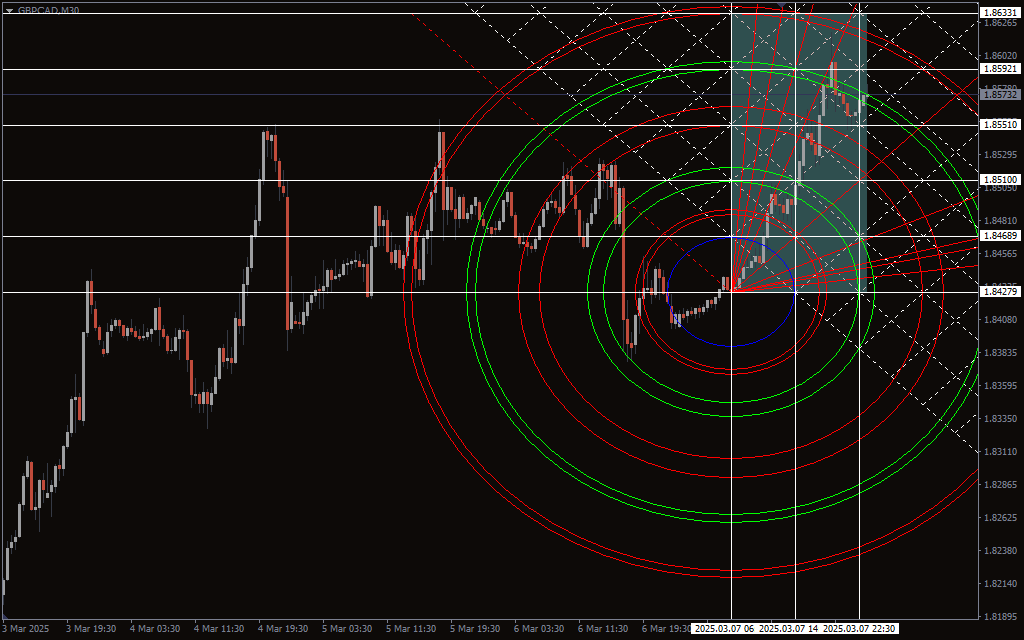Click the 3 Mar 2025 date on time axis

tap(26, 629)
